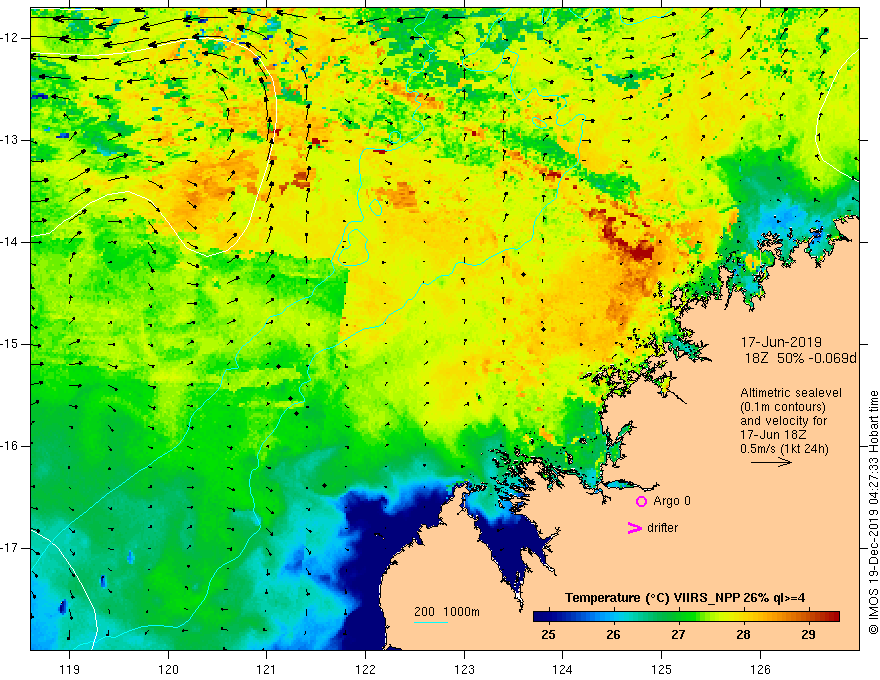Click the '200 1000m' depth contour label

447,612
